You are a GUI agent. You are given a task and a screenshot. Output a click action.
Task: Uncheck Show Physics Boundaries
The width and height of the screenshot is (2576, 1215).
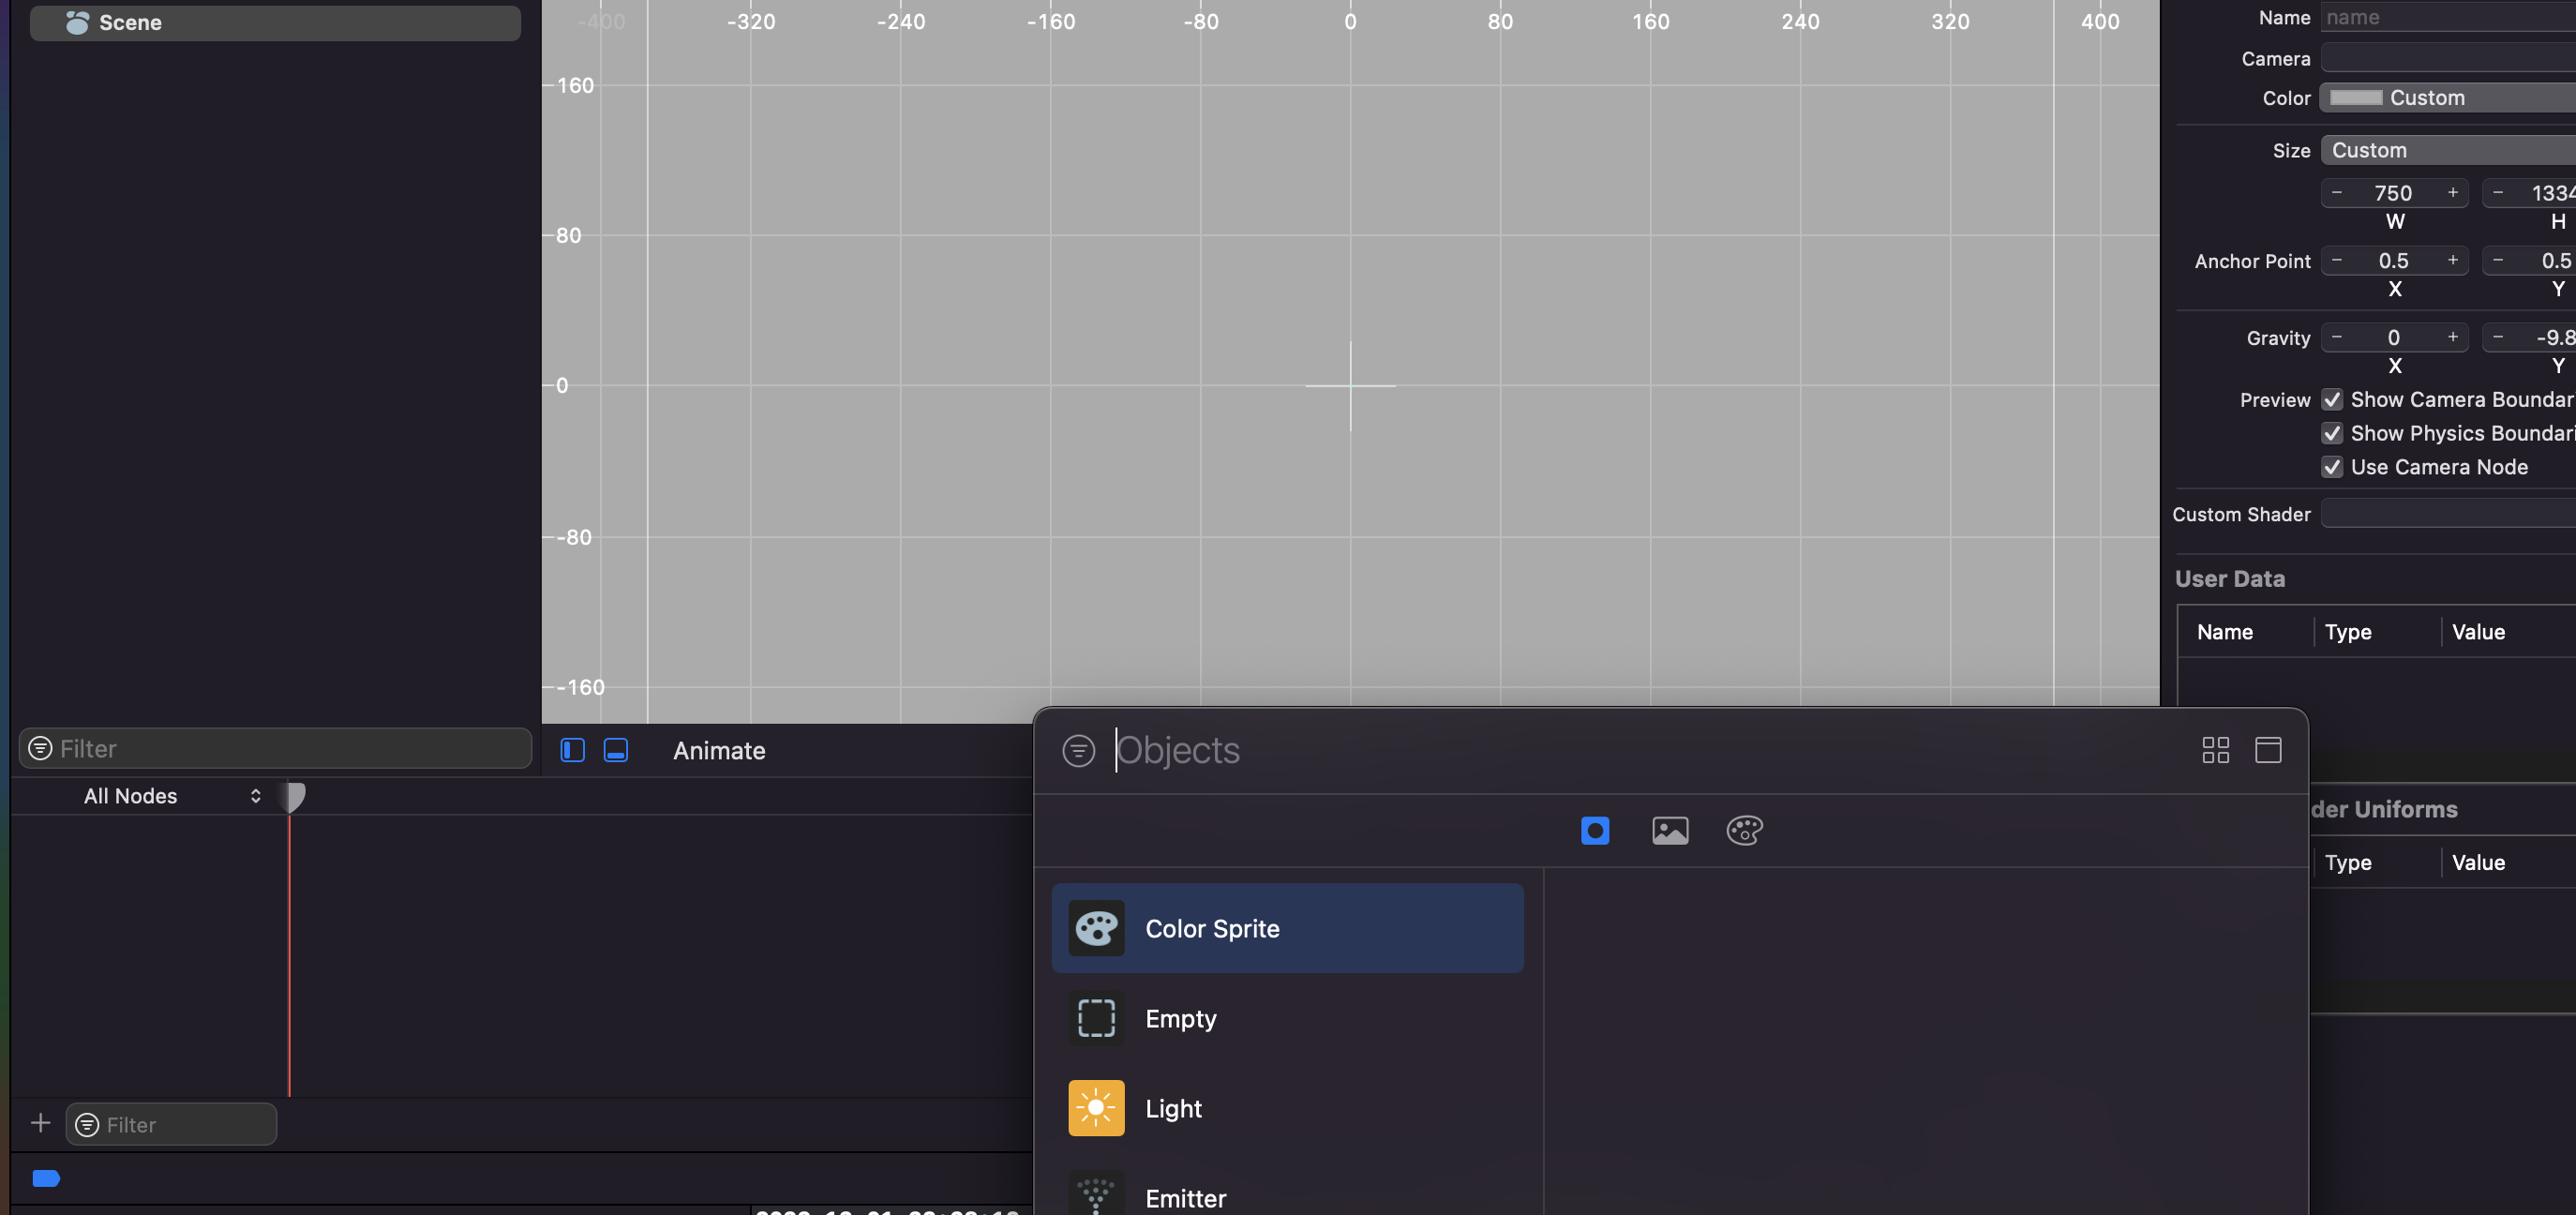(x=2333, y=433)
